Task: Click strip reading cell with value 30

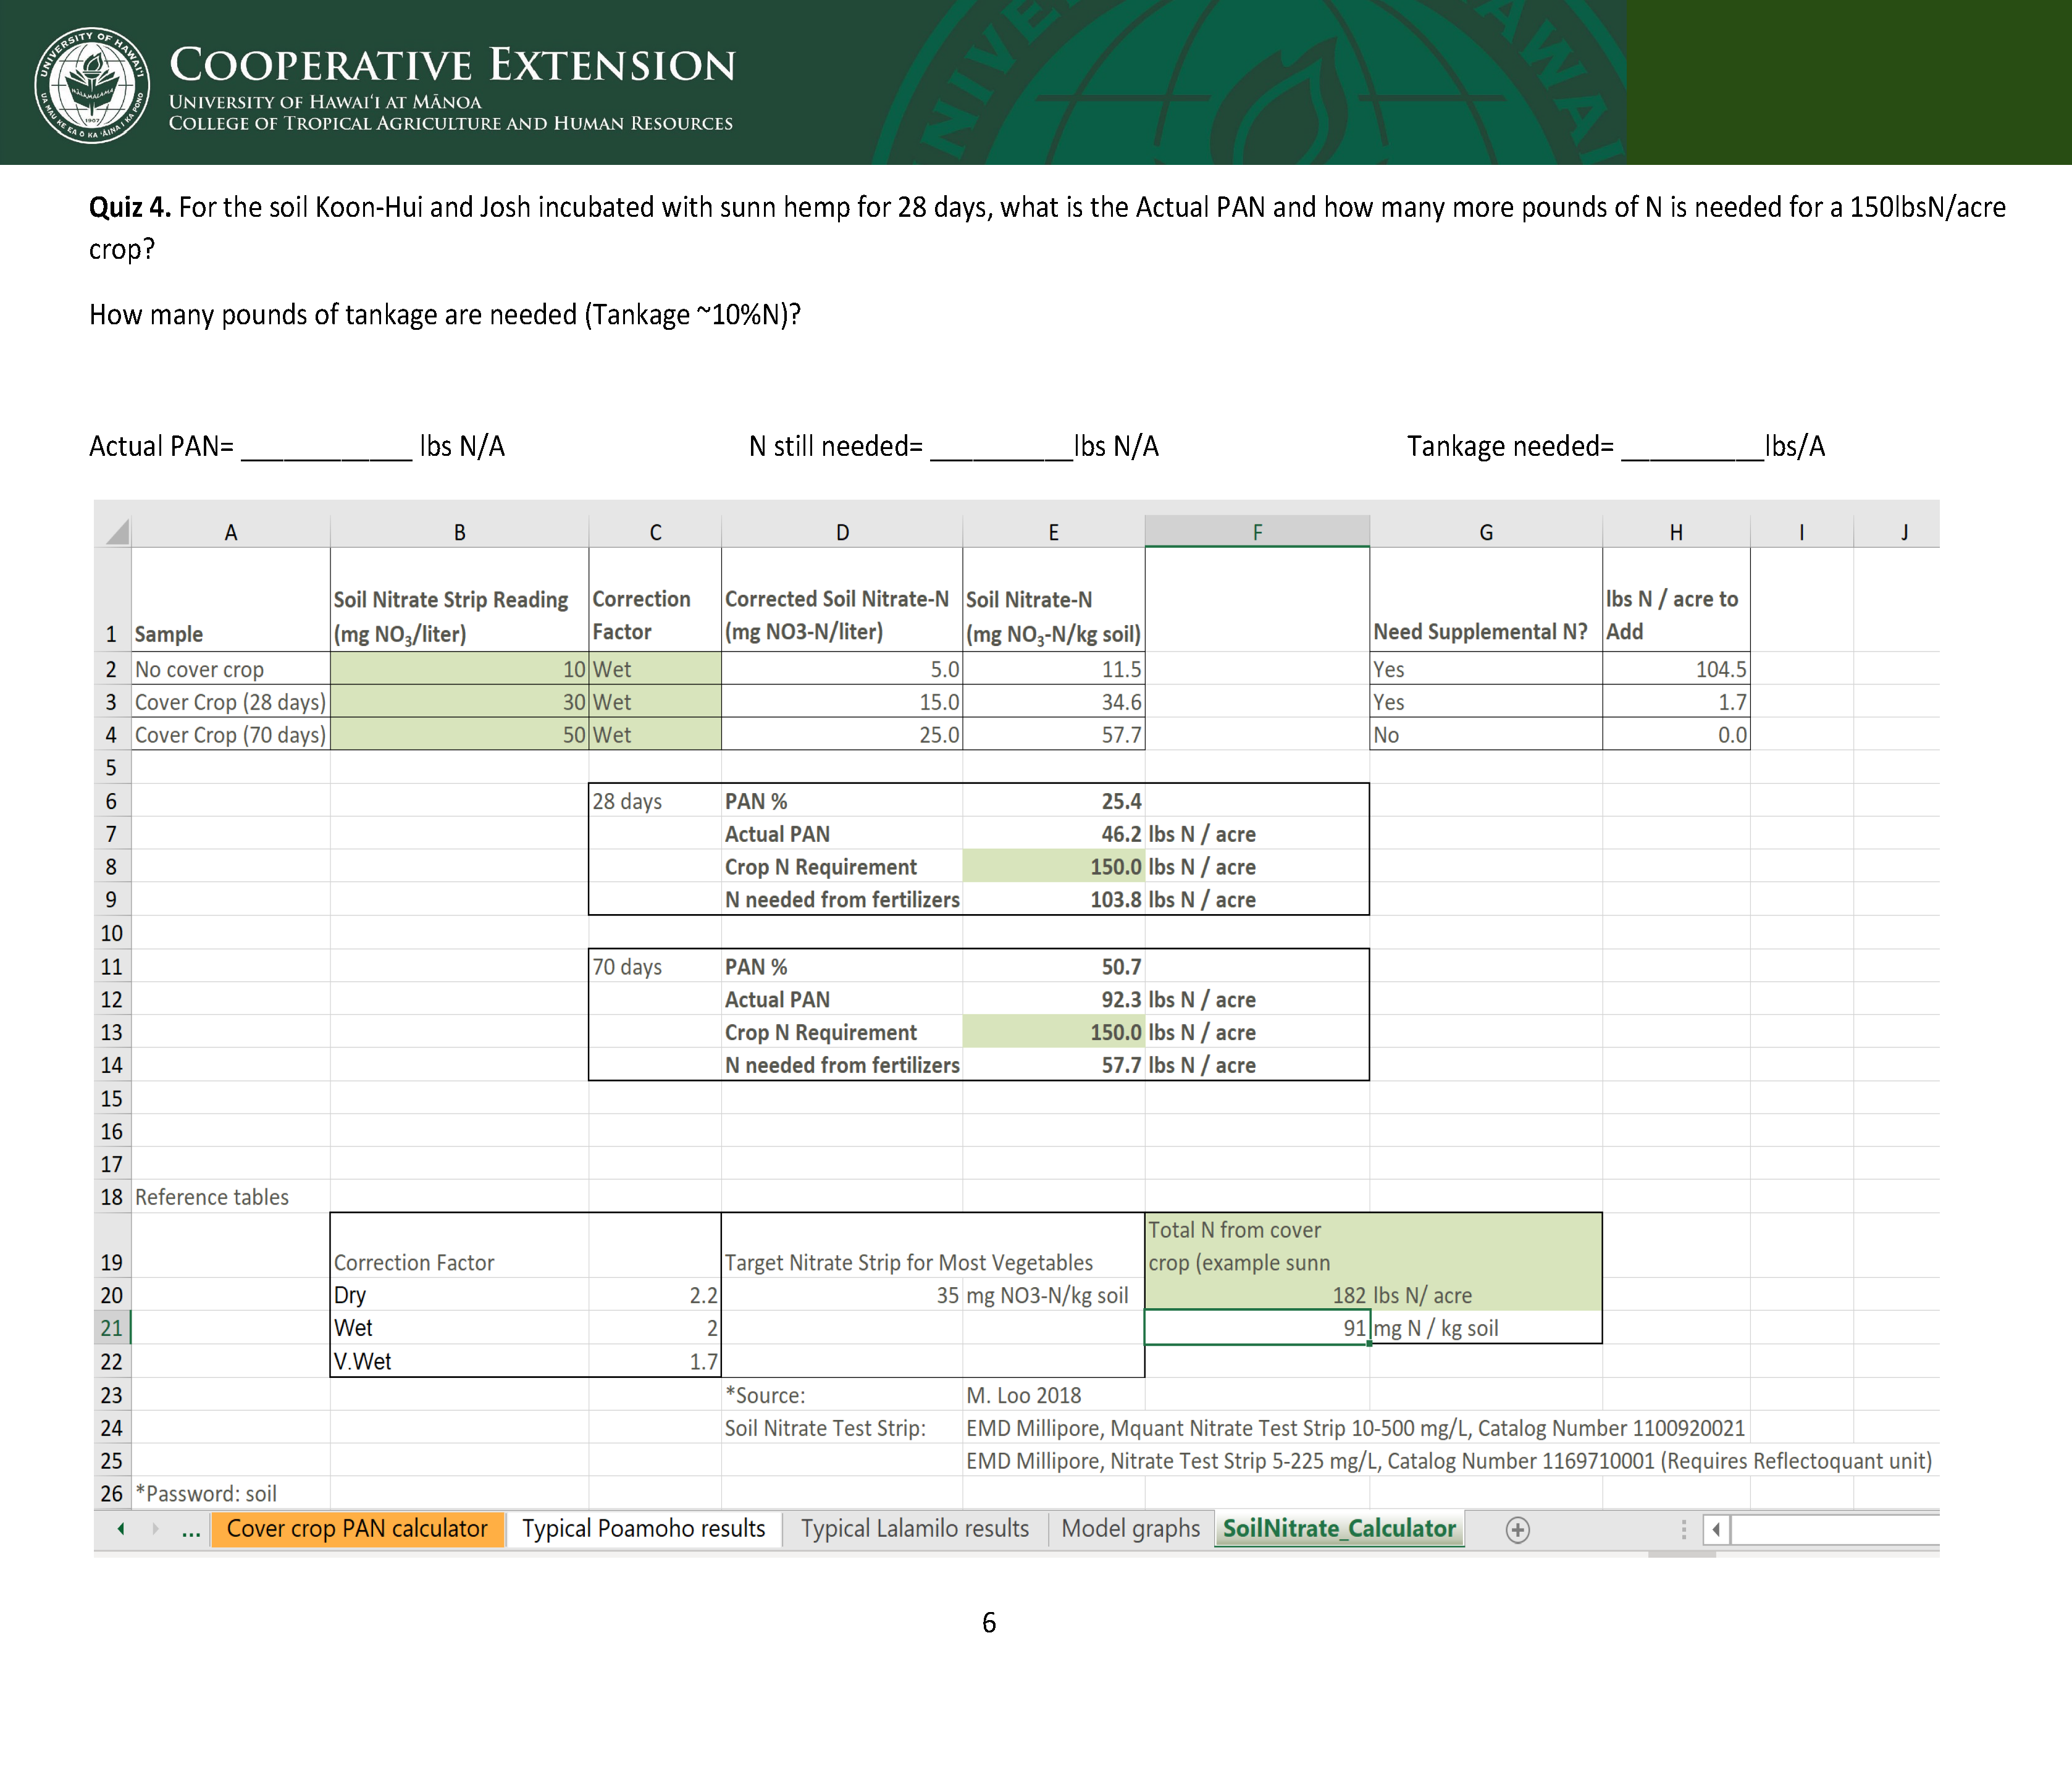Action: click(459, 702)
